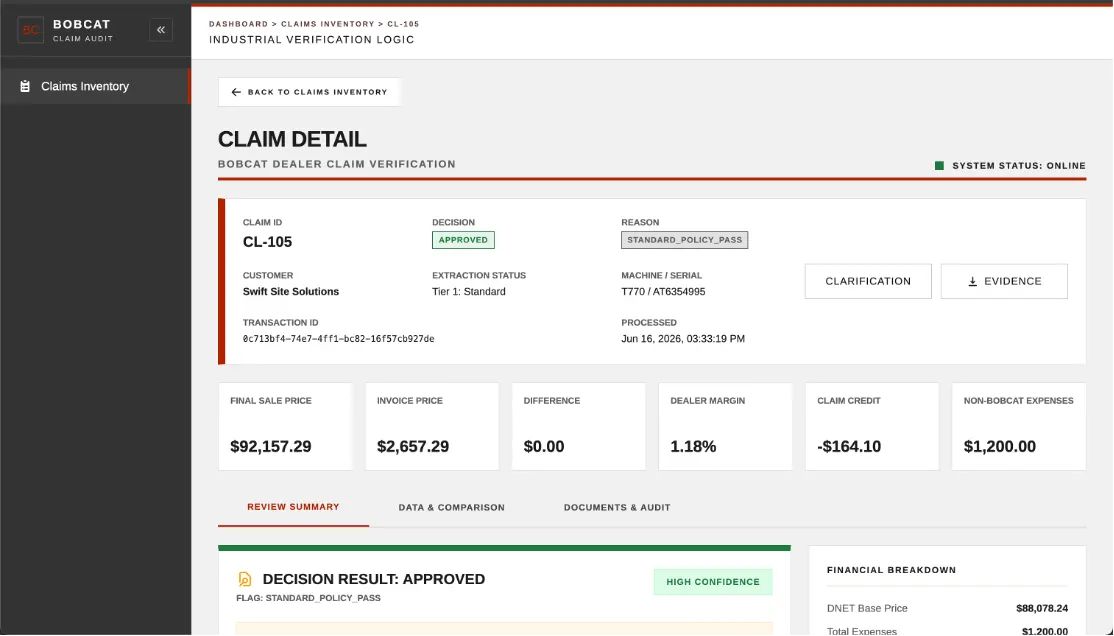
Task: Click the System Status: Online text
Action: 1019,166
